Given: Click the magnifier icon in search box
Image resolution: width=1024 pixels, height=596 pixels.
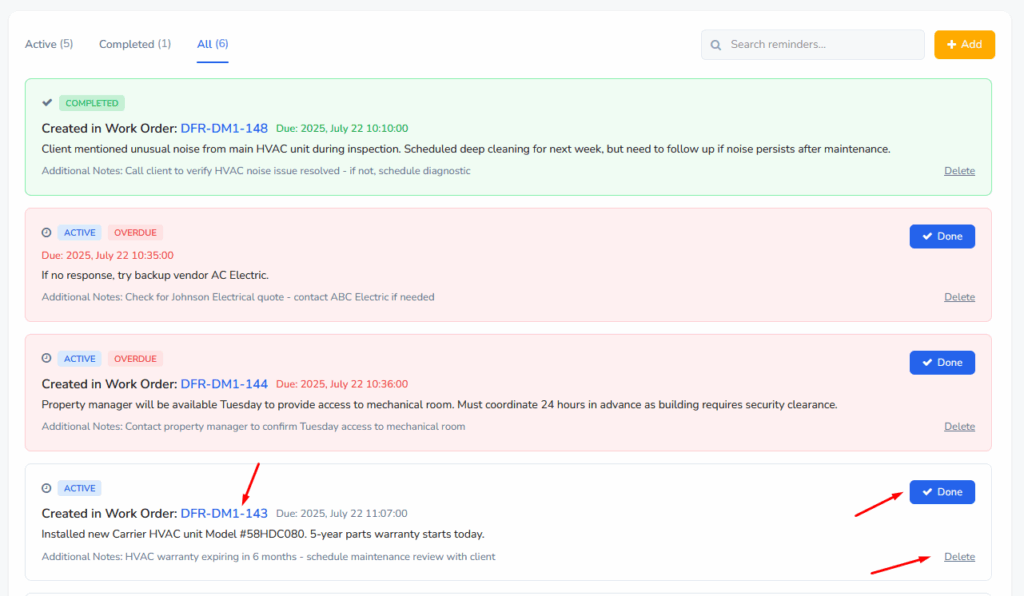Looking at the screenshot, I should tap(716, 45).
